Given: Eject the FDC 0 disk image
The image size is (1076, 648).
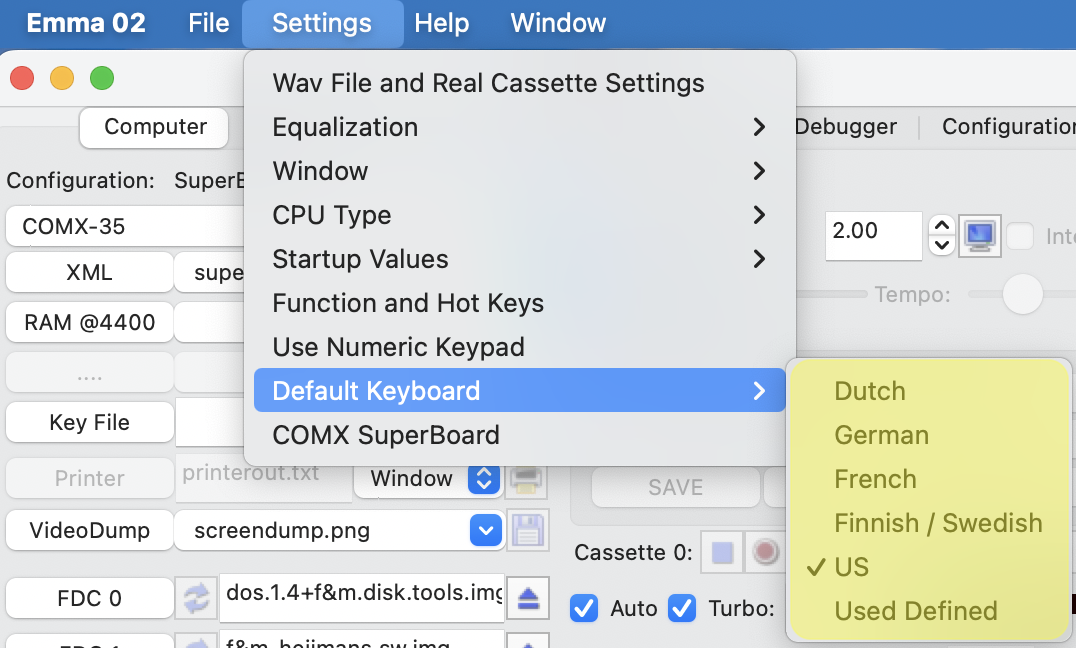Looking at the screenshot, I should click(x=528, y=598).
